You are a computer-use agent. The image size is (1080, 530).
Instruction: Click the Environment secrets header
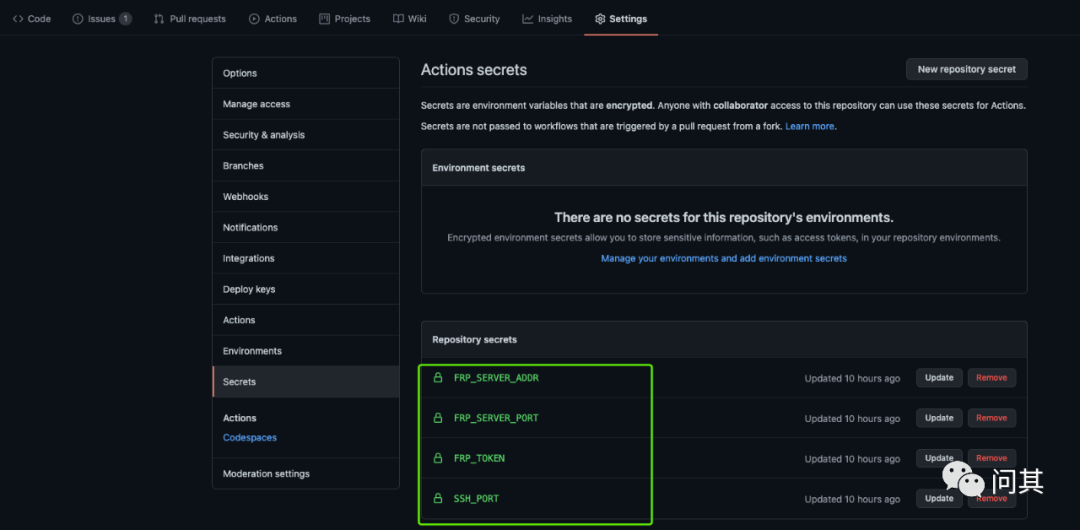click(x=479, y=167)
